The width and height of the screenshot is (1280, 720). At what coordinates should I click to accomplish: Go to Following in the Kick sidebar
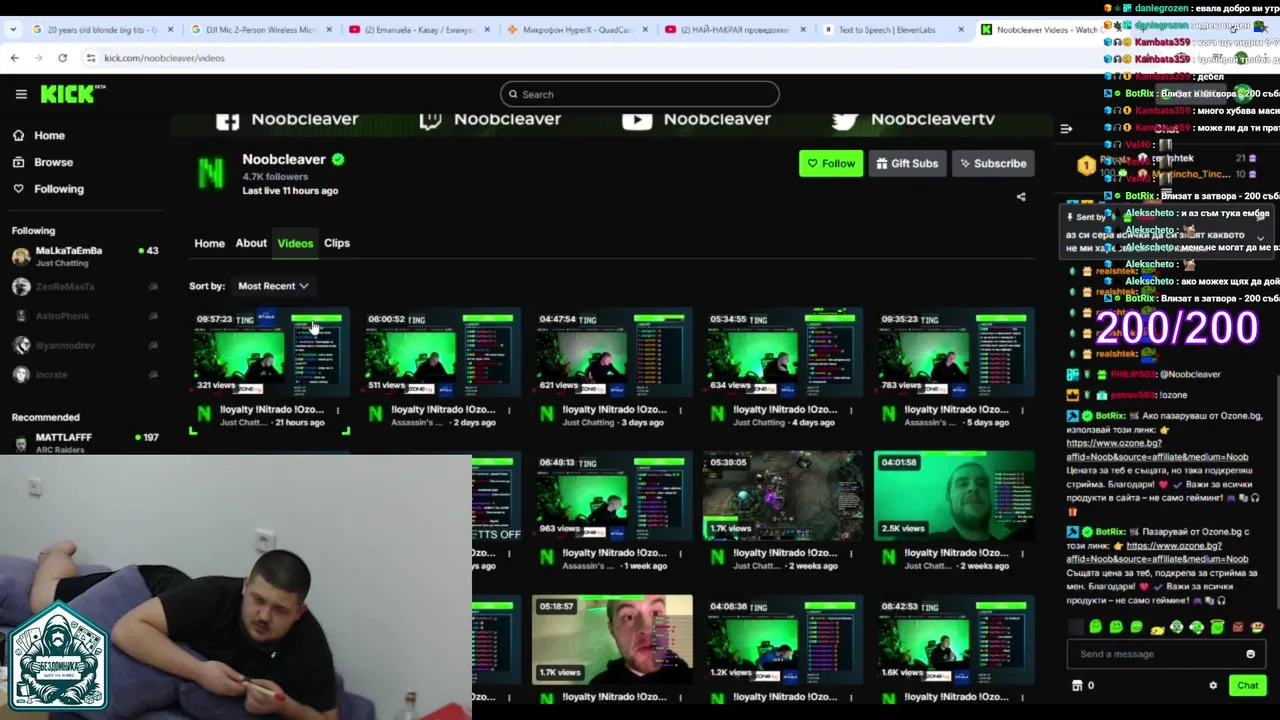tap(59, 189)
